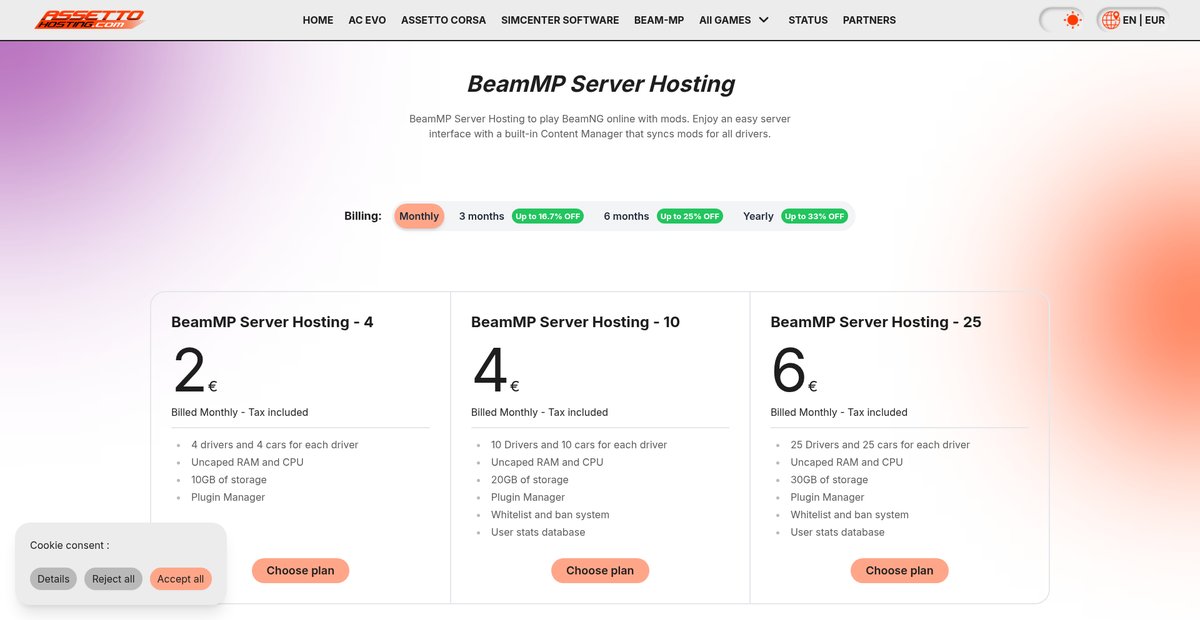Click '10GB of storage' feature text

point(228,480)
